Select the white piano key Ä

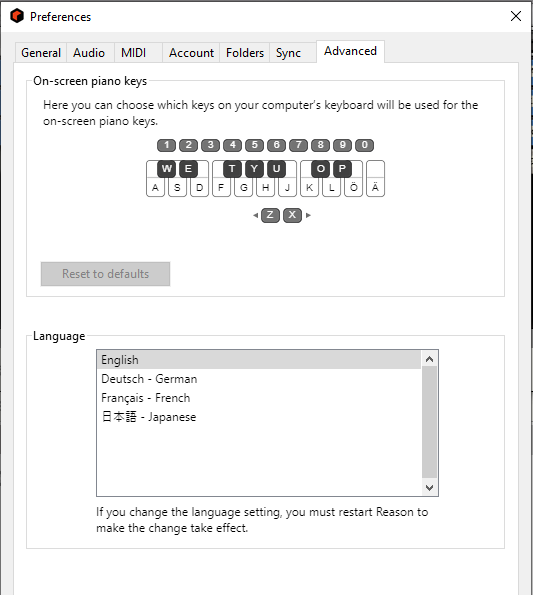coord(375,179)
